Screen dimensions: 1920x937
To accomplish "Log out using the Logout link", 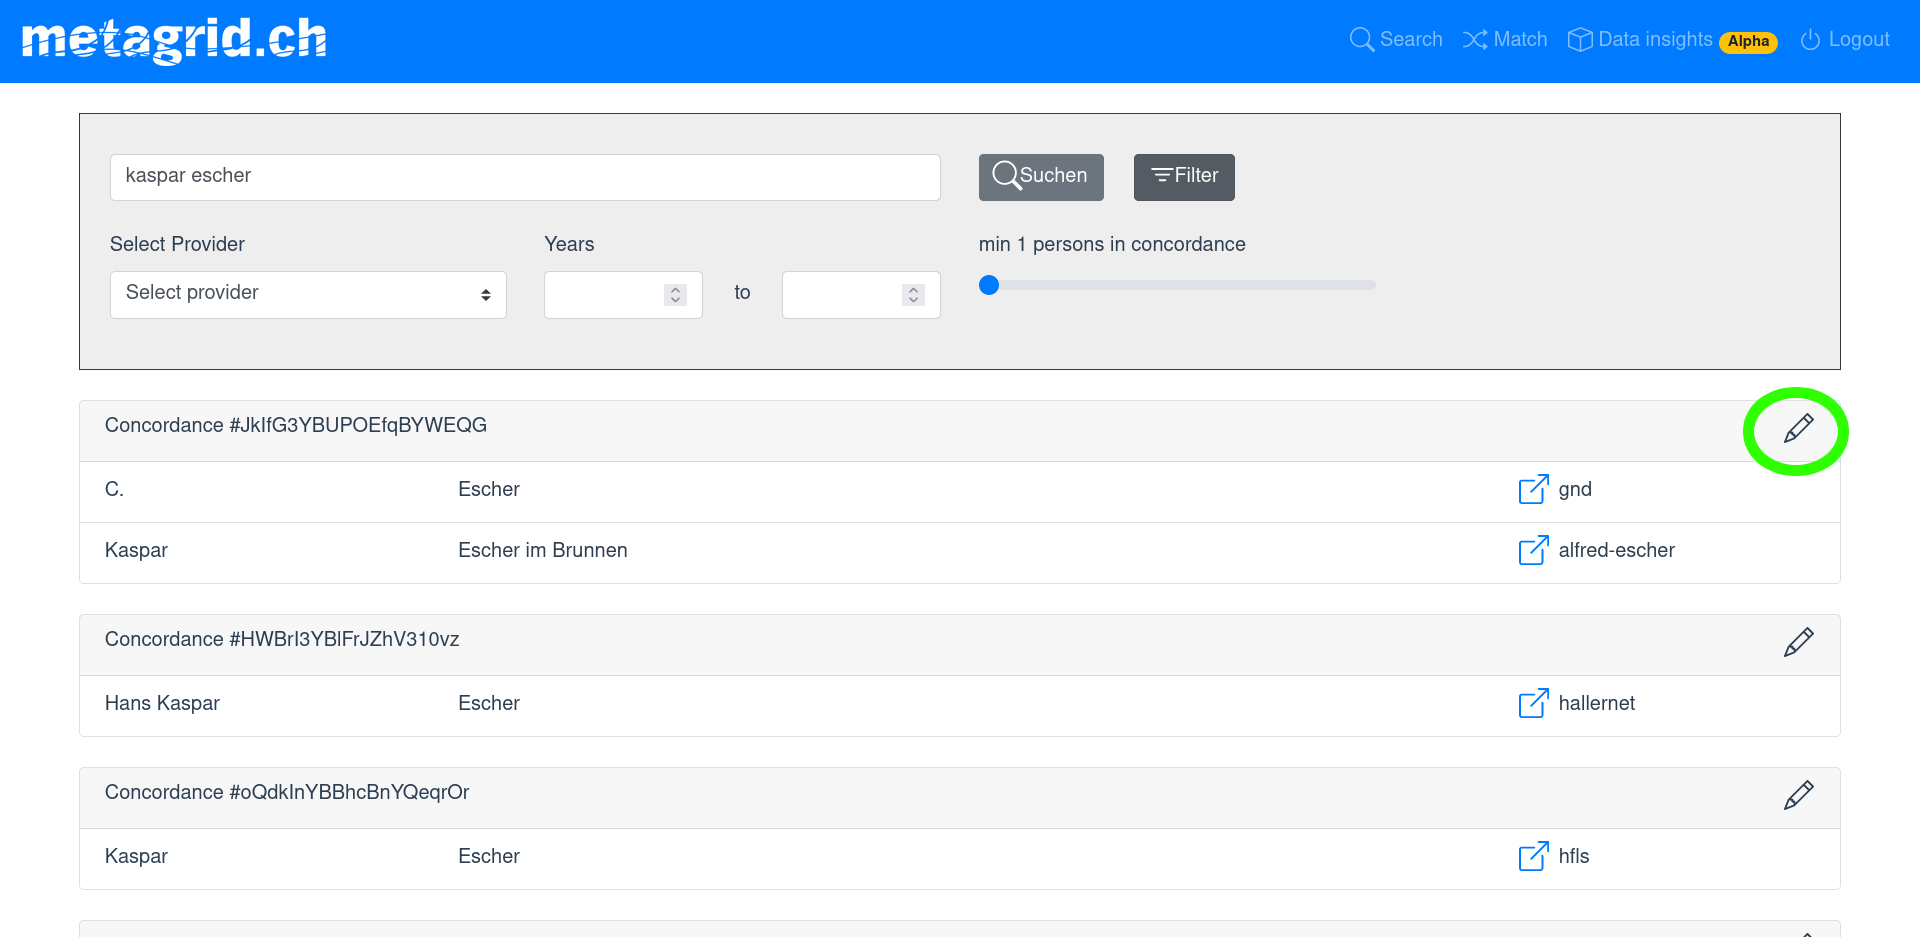I will pyautogui.click(x=1845, y=40).
